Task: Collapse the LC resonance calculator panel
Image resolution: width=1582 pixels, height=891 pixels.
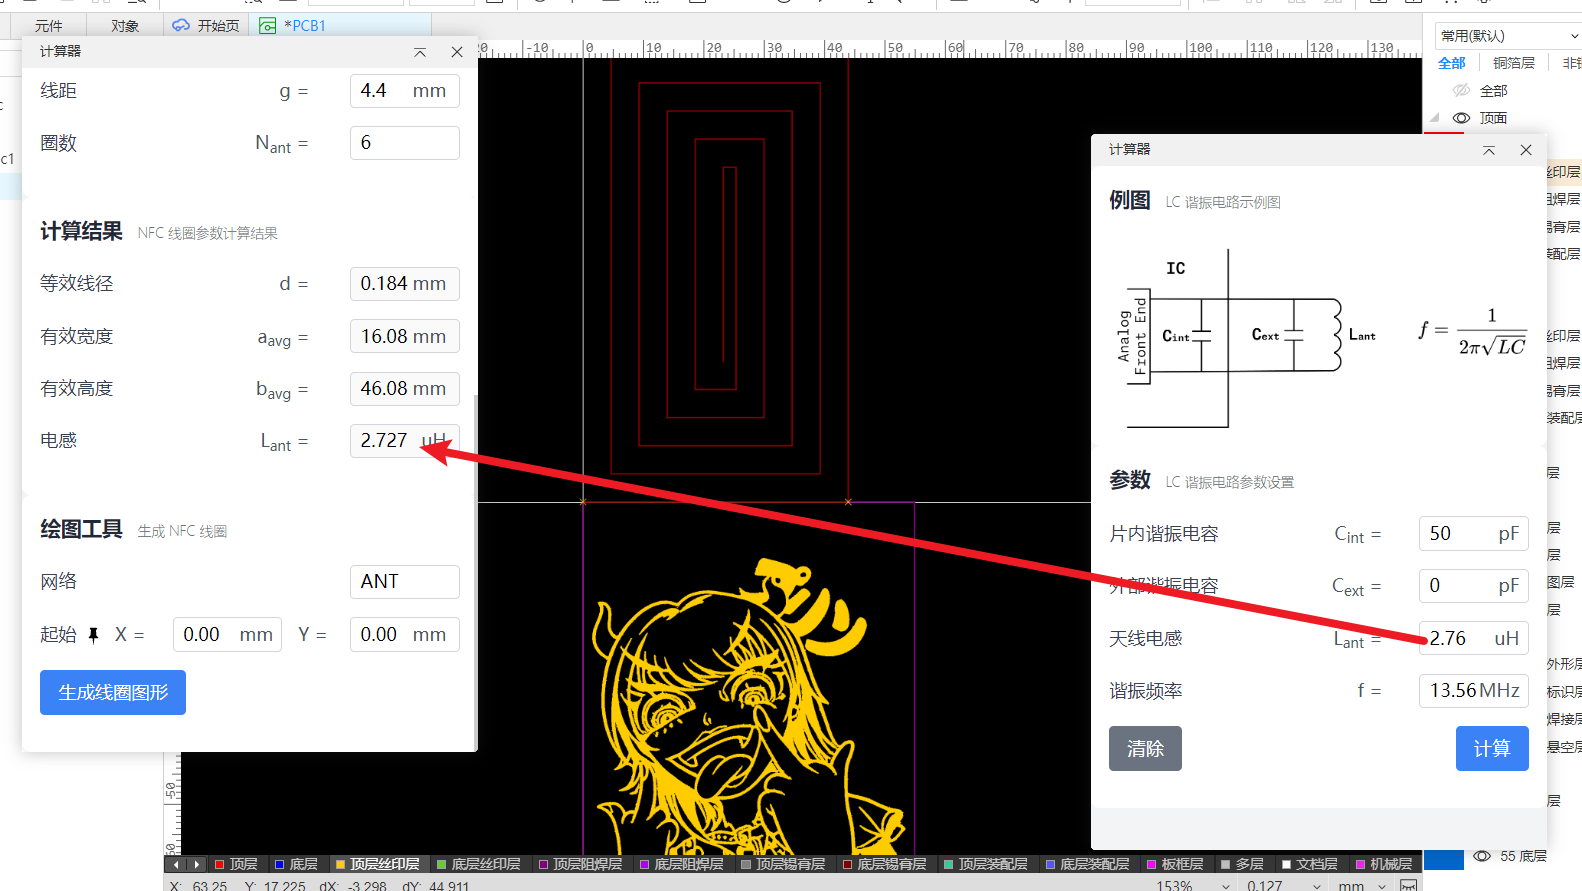Action: click(x=1489, y=150)
